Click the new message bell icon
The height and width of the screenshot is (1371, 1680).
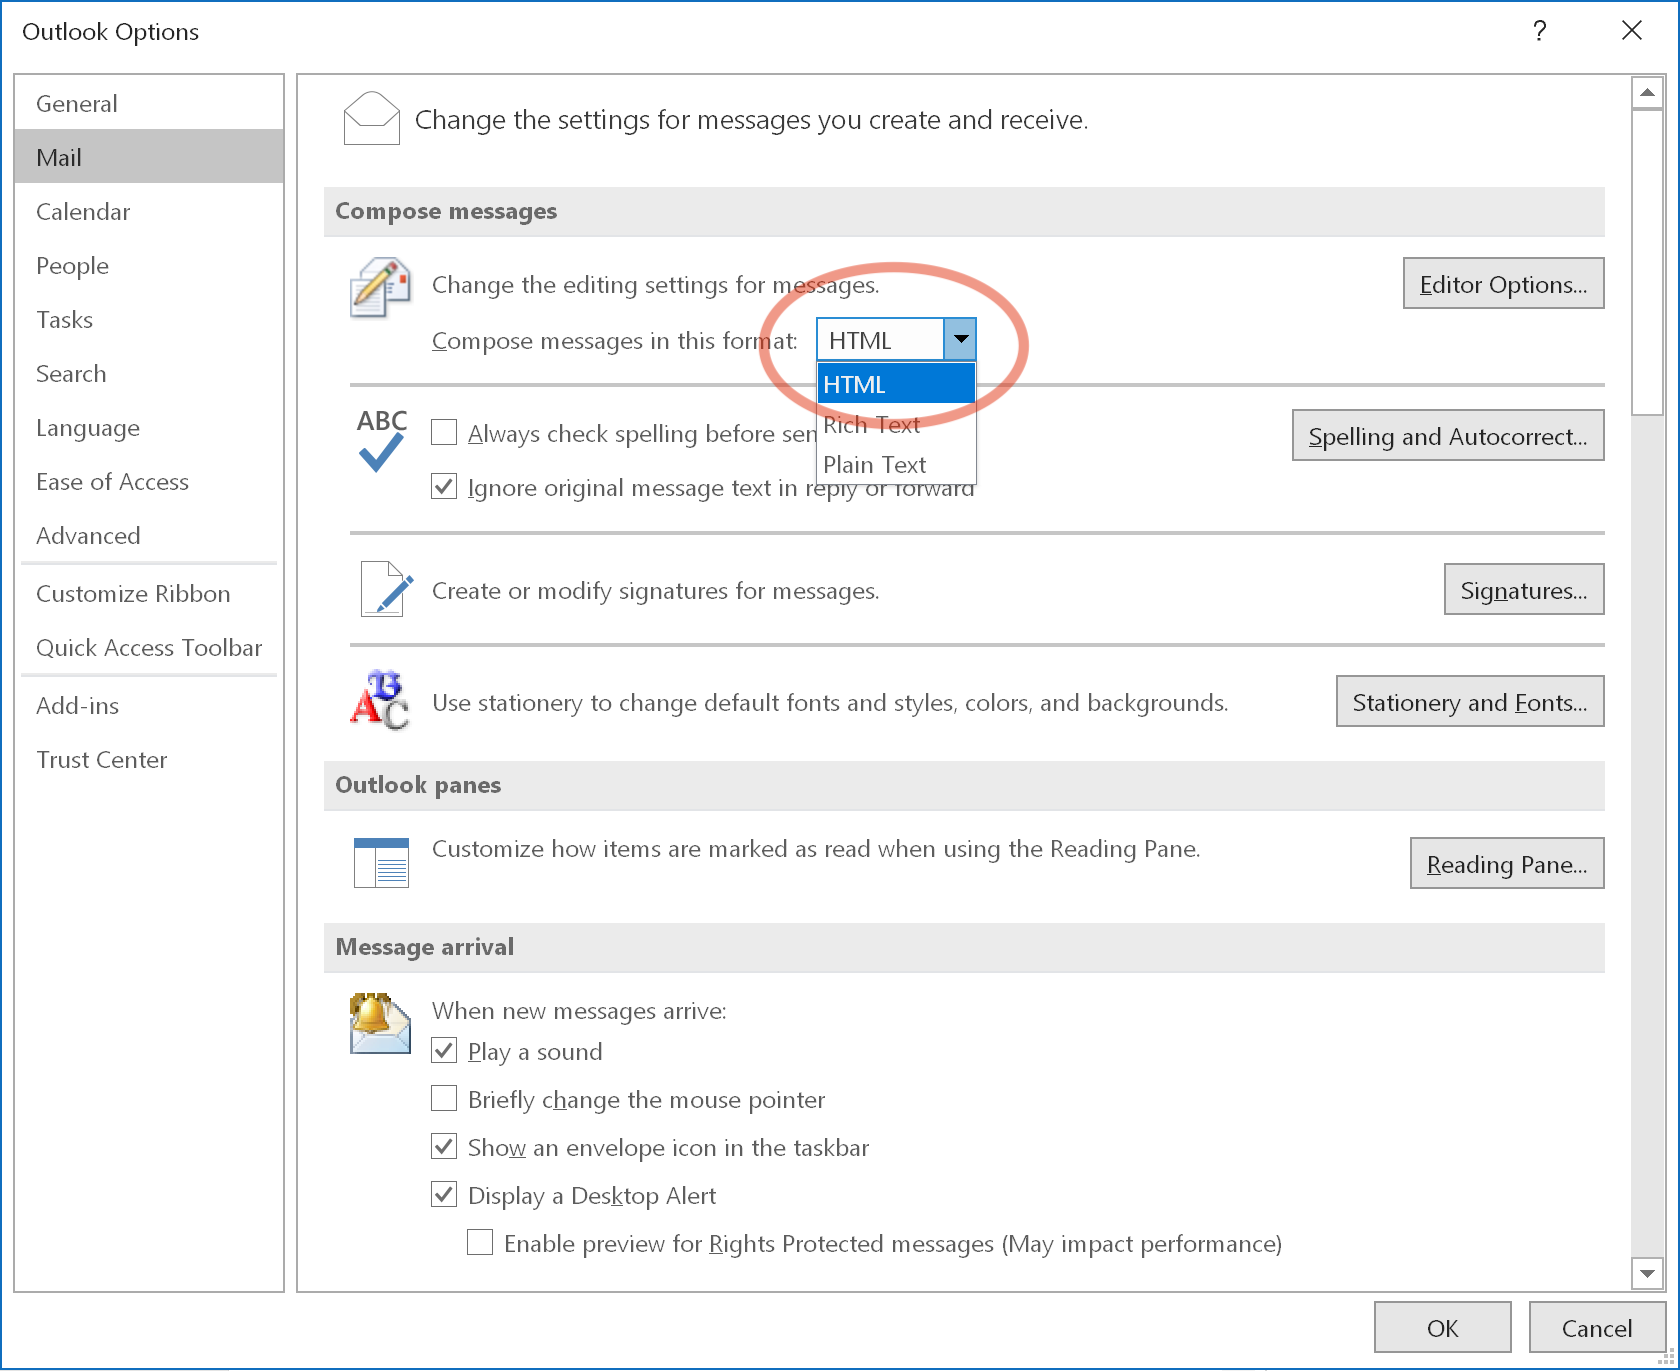379,1022
